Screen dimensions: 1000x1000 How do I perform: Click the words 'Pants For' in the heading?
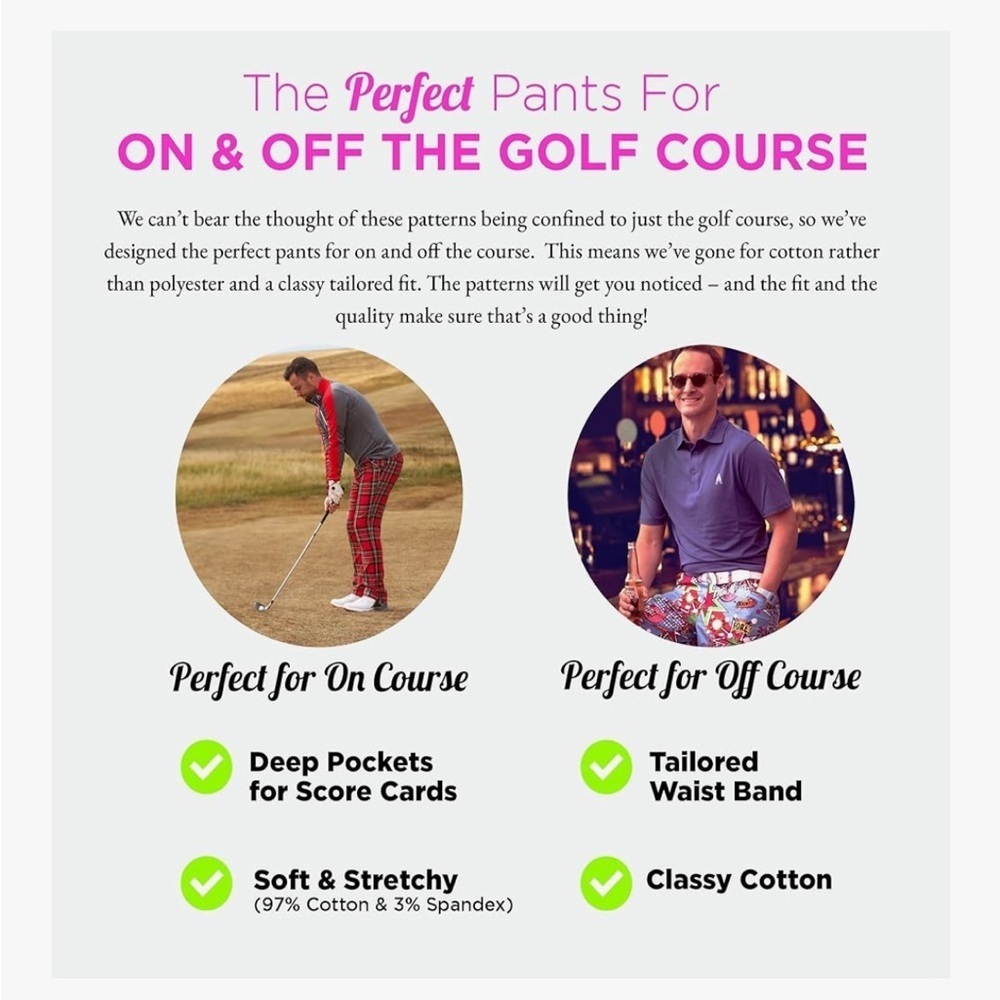pos(605,94)
